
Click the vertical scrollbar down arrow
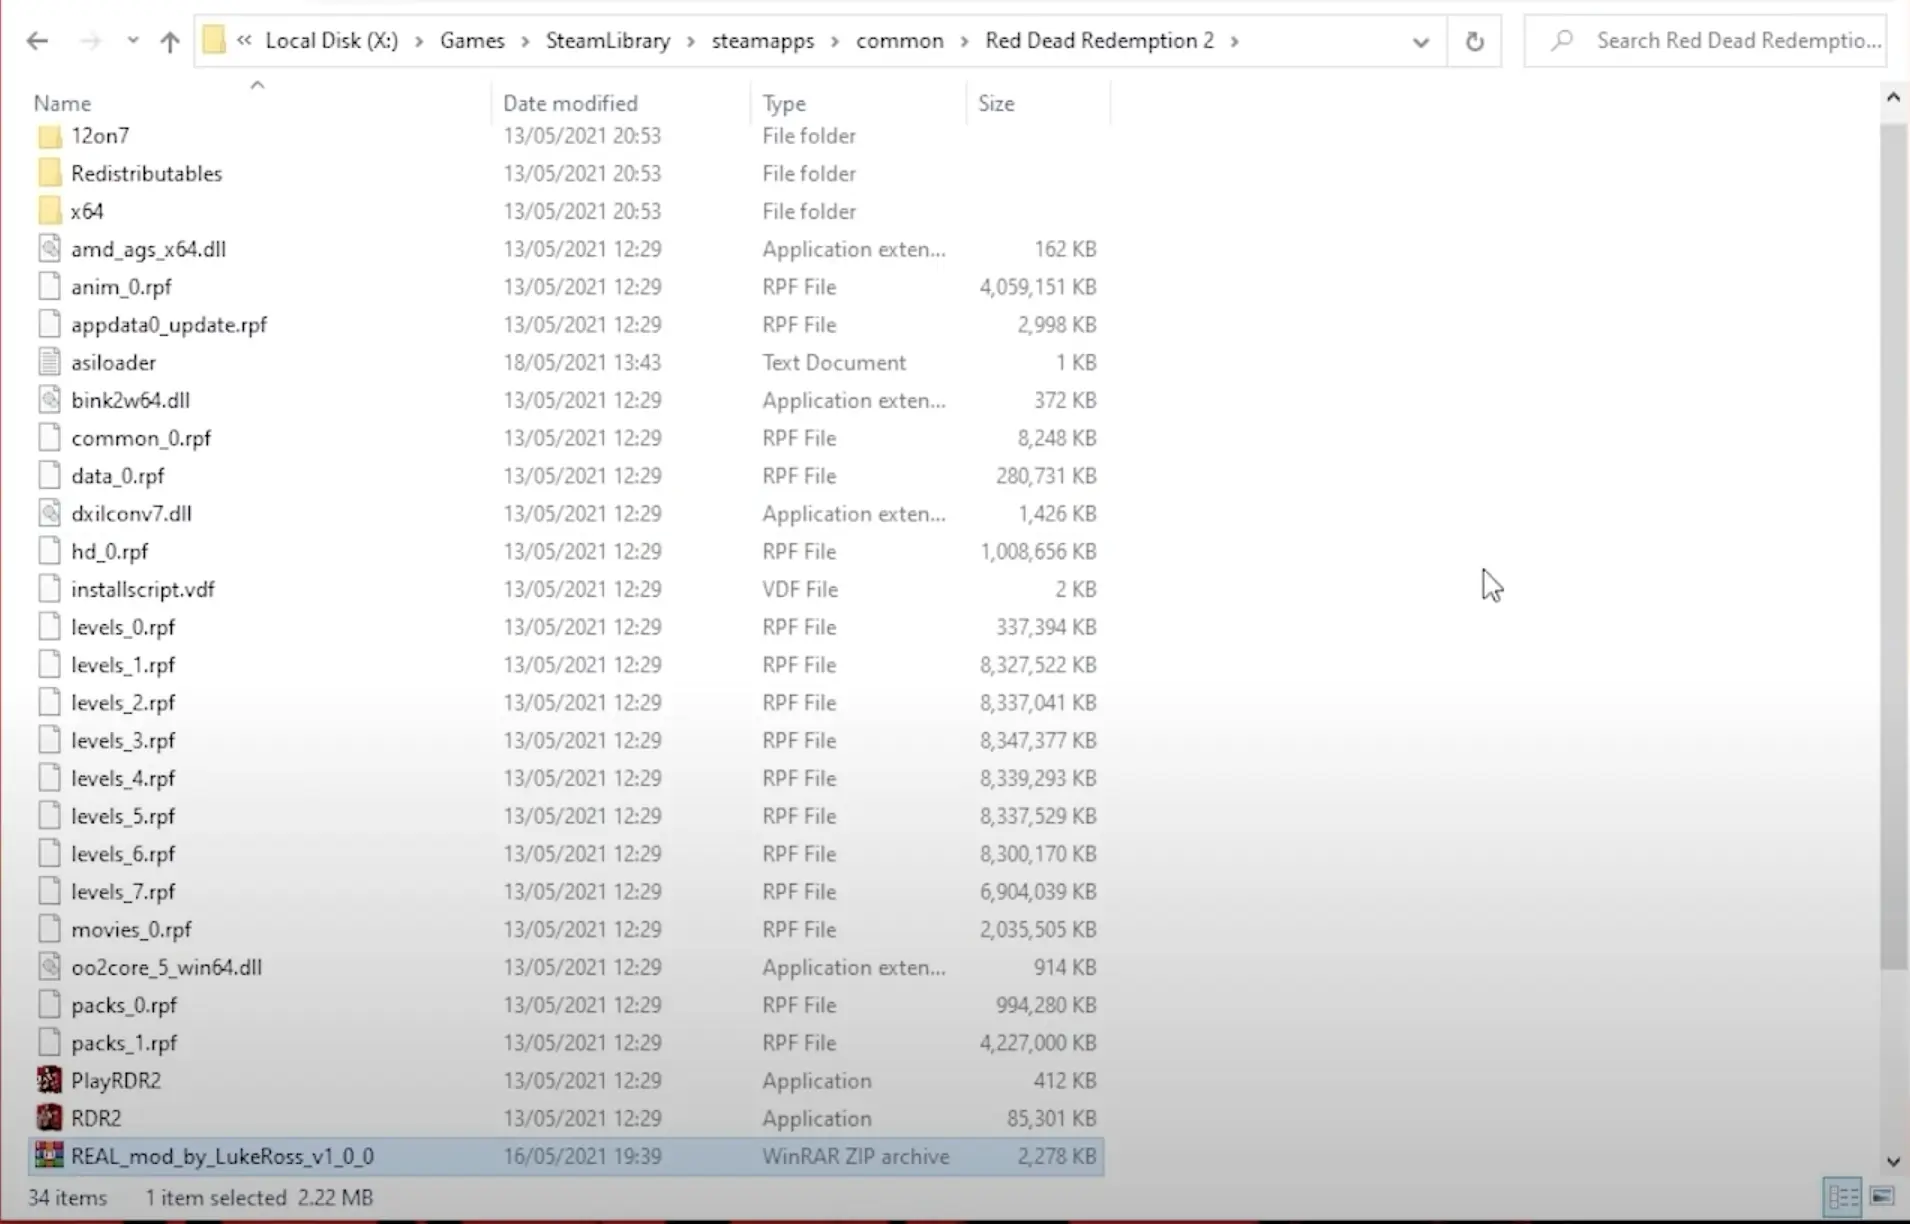tap(1892, 1161)
